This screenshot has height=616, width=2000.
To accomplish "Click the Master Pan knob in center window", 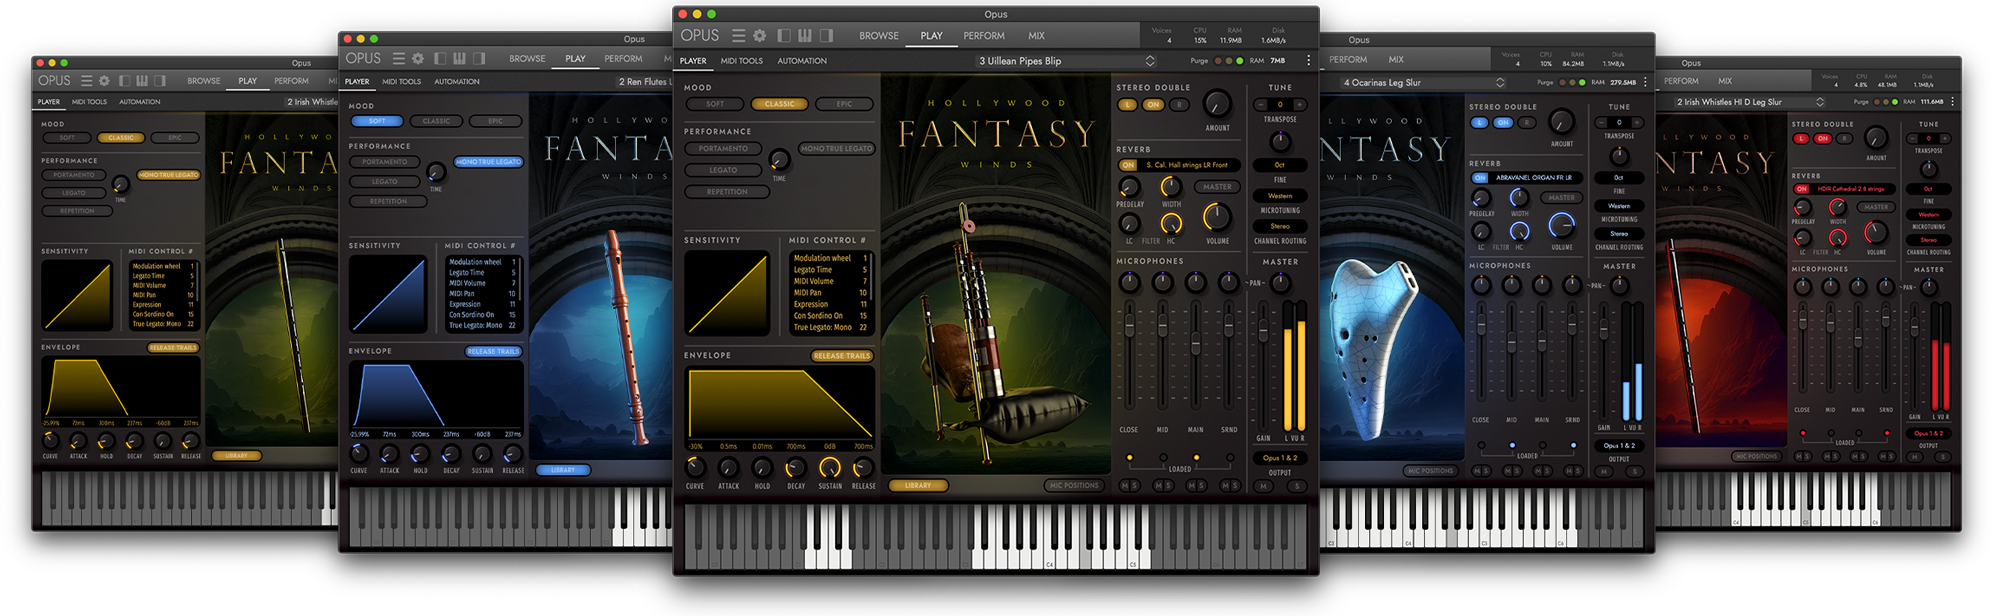I will pyautogui.click(x=1280, y=283).
